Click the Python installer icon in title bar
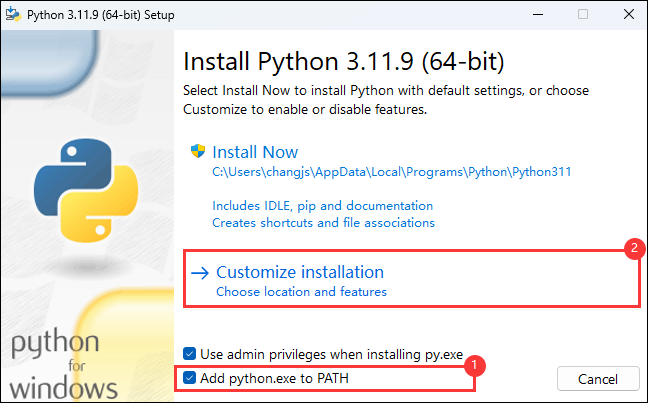 point(13,14)
